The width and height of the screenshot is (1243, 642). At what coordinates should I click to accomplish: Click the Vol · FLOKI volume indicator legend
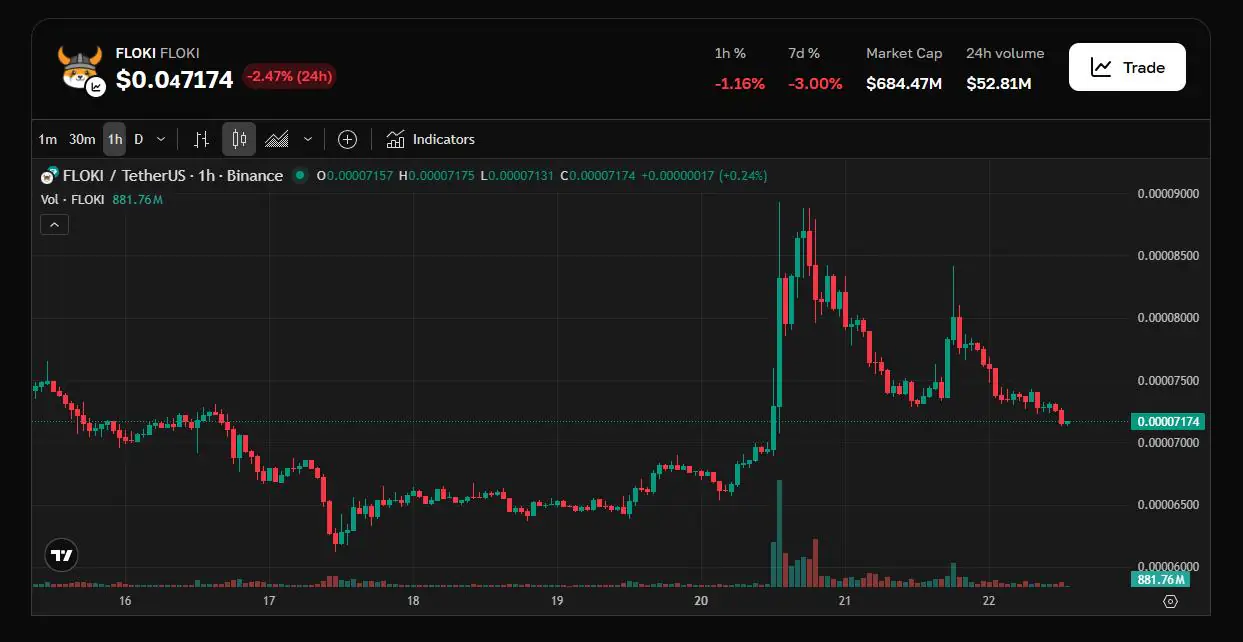click(x=73, y=199)
